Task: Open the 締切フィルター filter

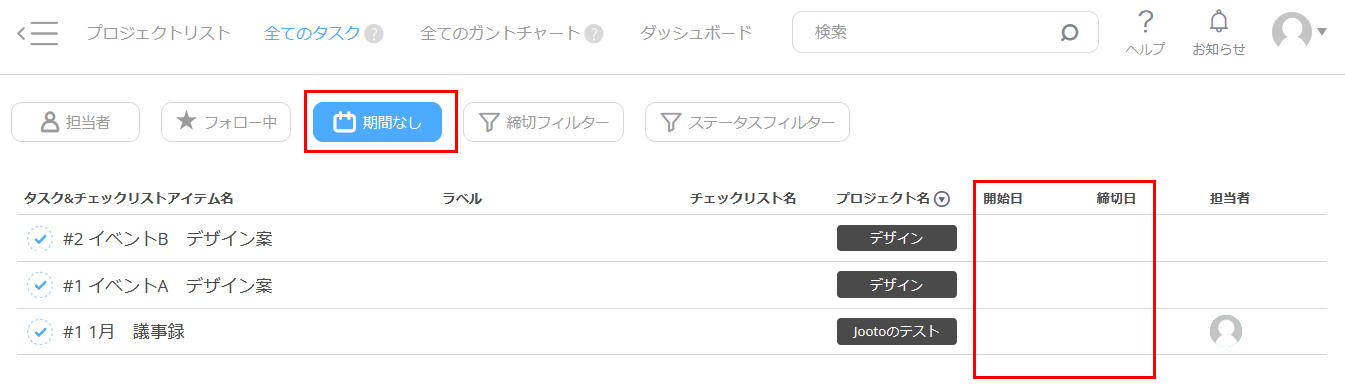Action: click(543, 122)
